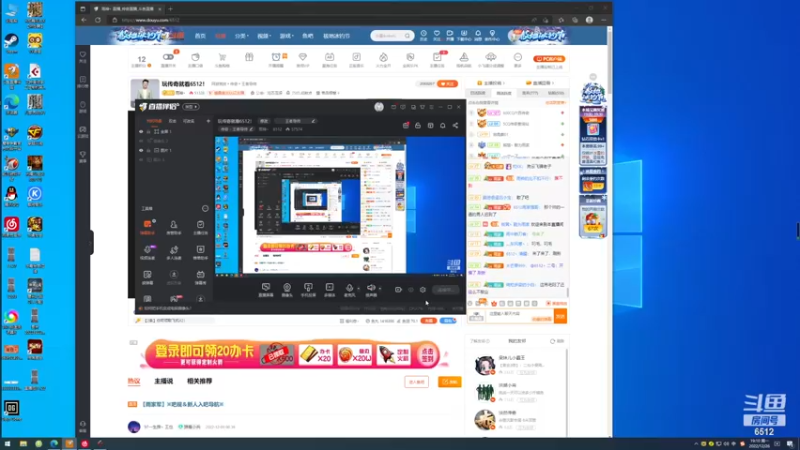
Task: Open the pinned 周家军 forum post link
Action: point(182,404)
